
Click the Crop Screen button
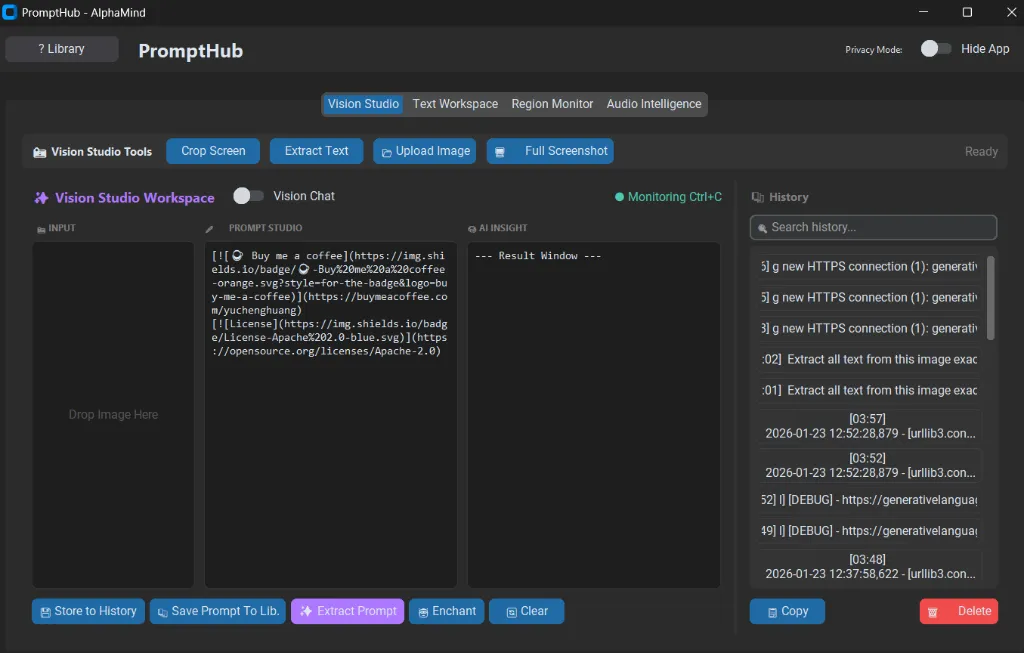point(213,151)
